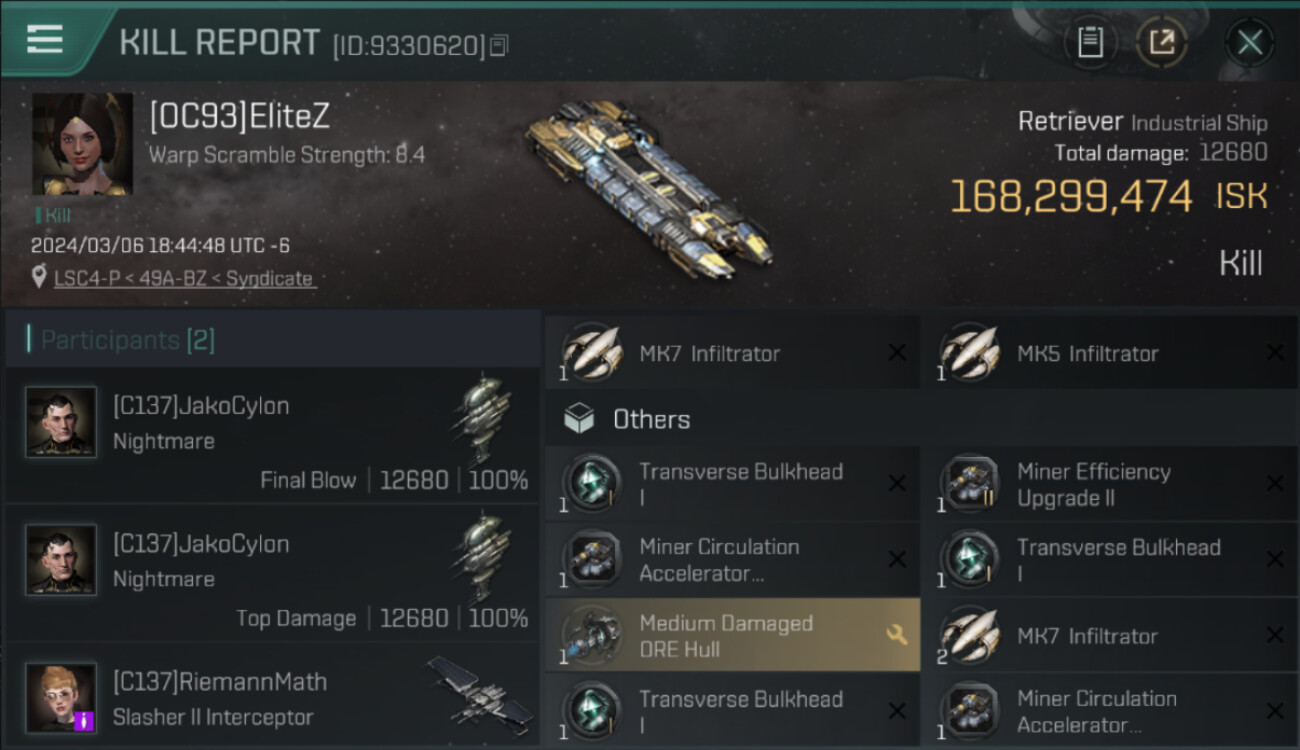1300x750 pixels.
Task: Click the Others section cube icon
Action: pos(579,419)
